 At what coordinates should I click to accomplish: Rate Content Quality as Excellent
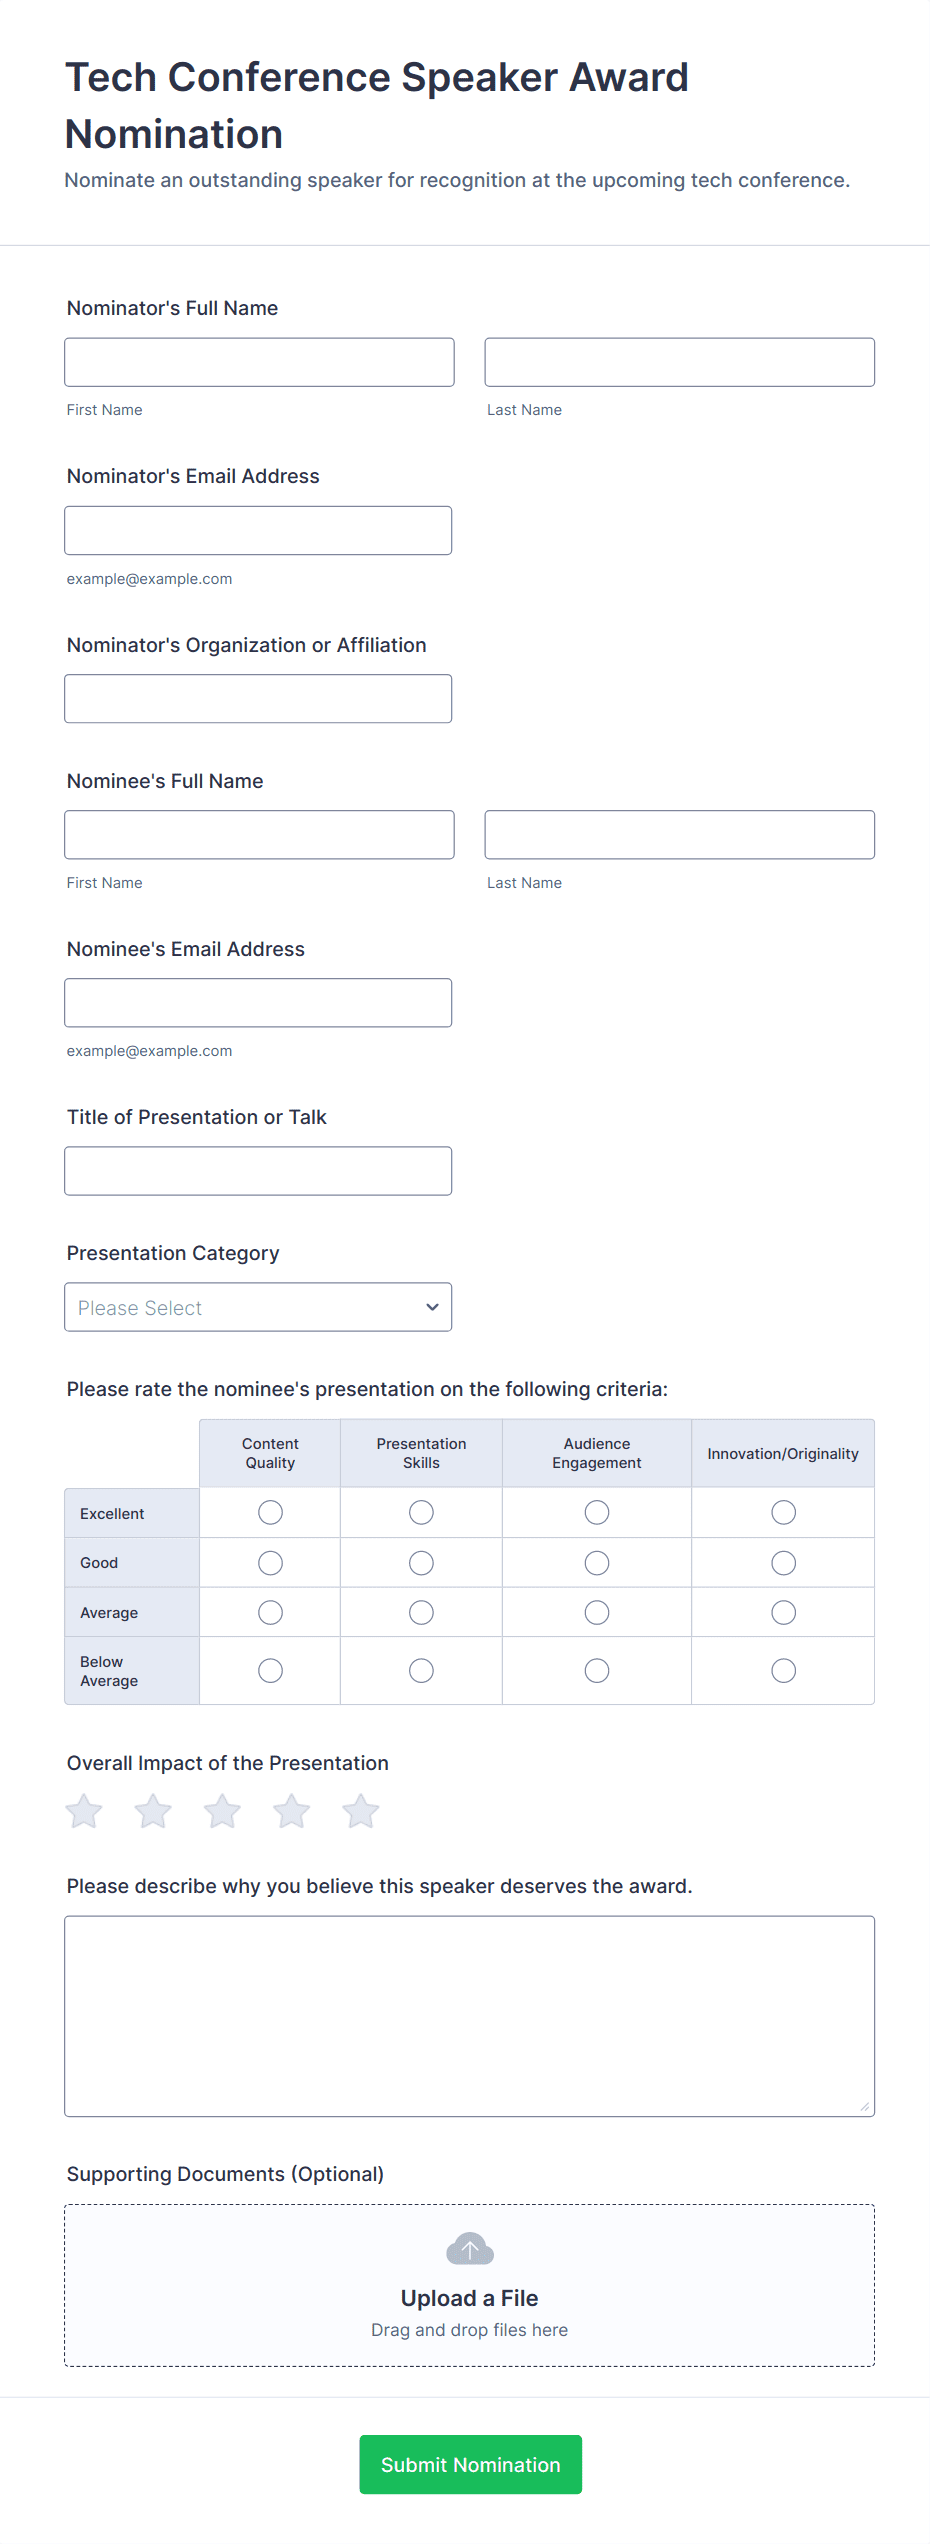pos(270,1512)
